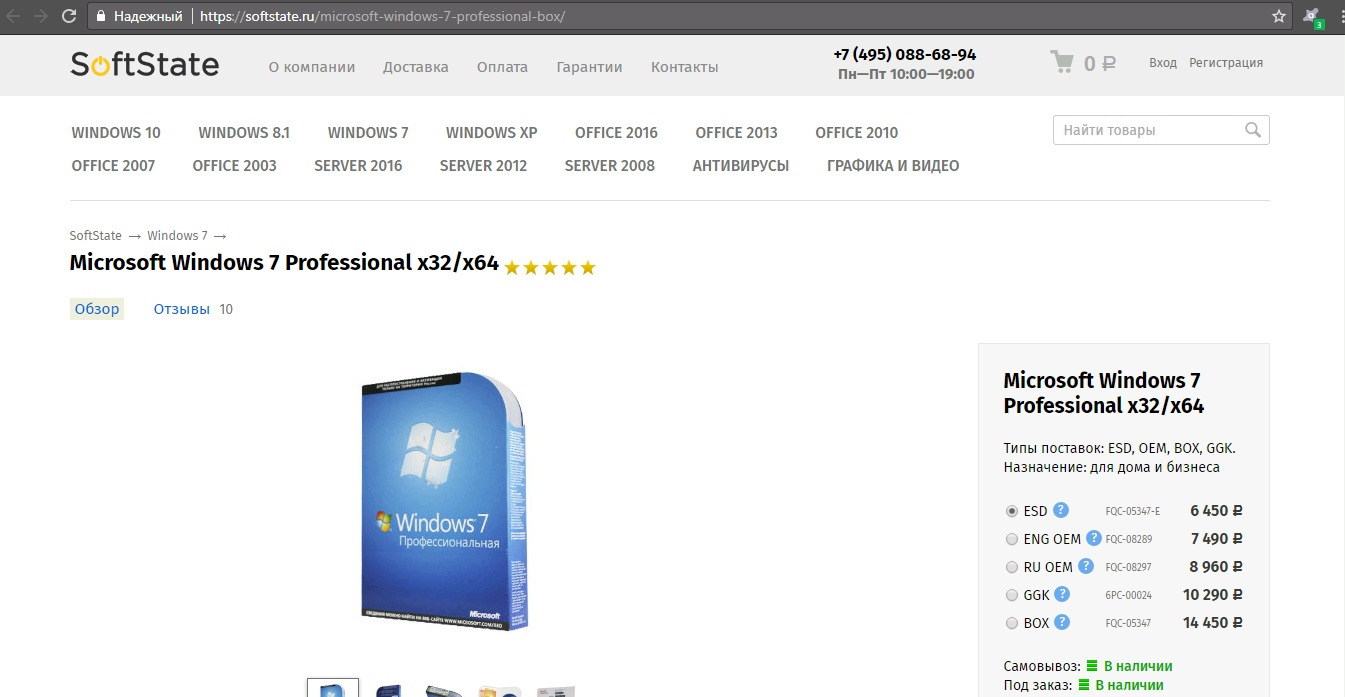
Task: Click the phone number +7 (495) 088-68-94
Action: pyautogui.click(x=905, y=54)
